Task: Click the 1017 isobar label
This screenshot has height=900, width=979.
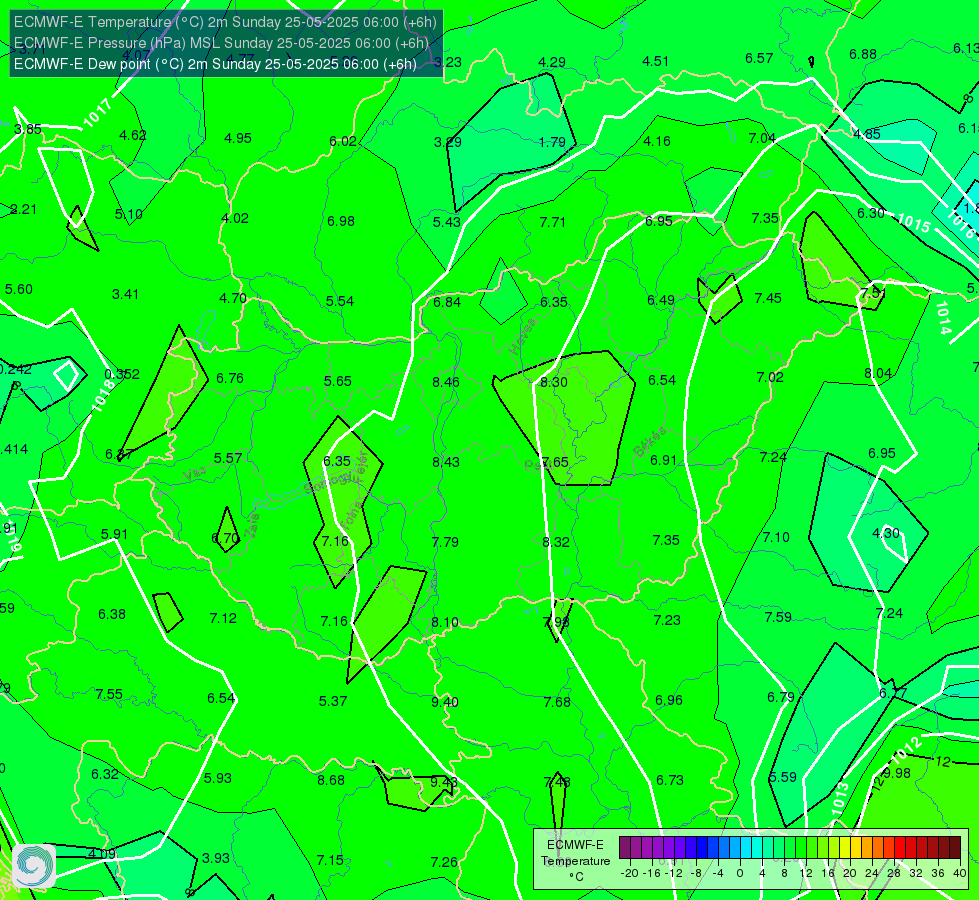Action: (97, 113)
